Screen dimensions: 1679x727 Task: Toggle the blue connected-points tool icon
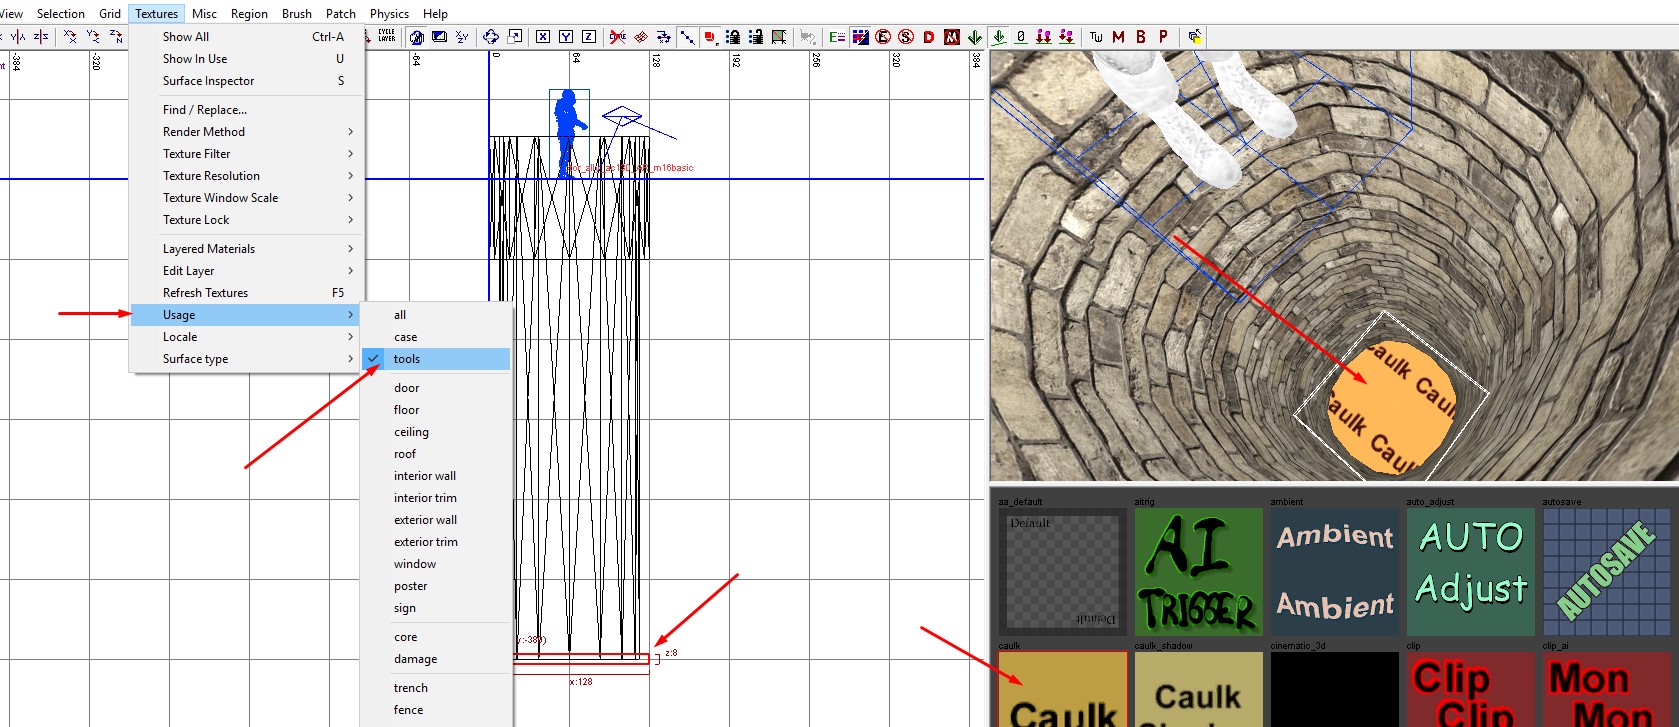tap(688, 37)
